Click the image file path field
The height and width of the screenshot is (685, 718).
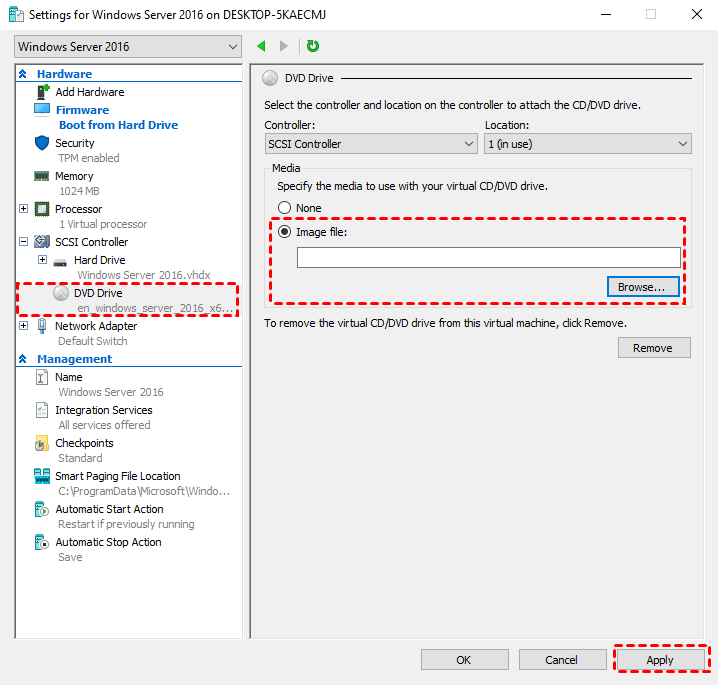click(488, 258)
